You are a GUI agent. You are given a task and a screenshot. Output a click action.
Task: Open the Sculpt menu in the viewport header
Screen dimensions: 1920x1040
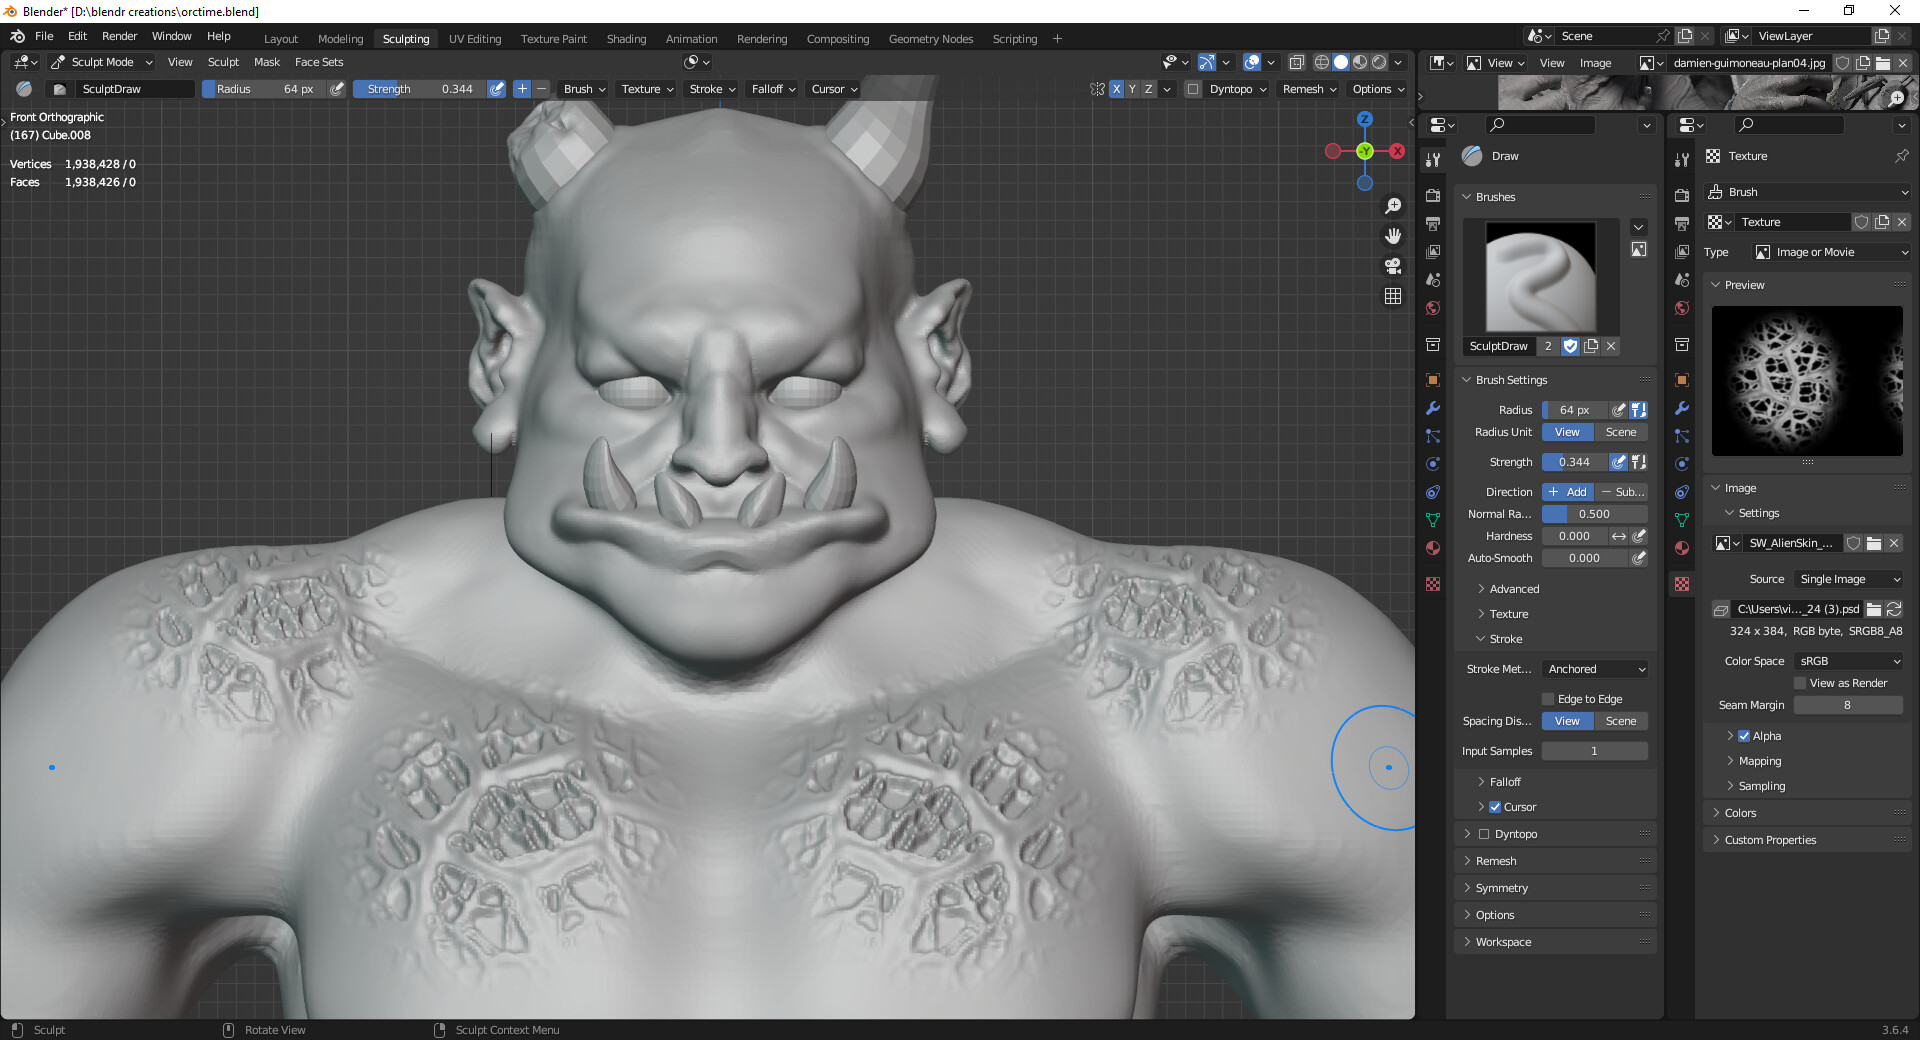tap(223, 62)
